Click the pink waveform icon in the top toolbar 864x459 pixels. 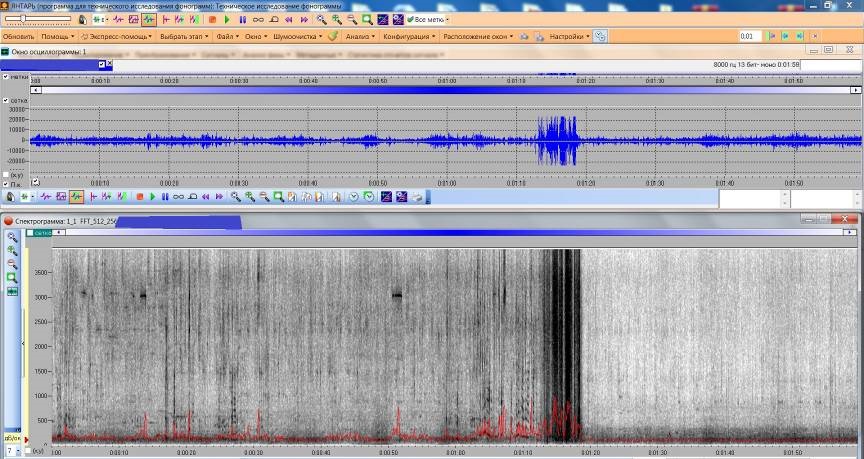pos(118,20)
